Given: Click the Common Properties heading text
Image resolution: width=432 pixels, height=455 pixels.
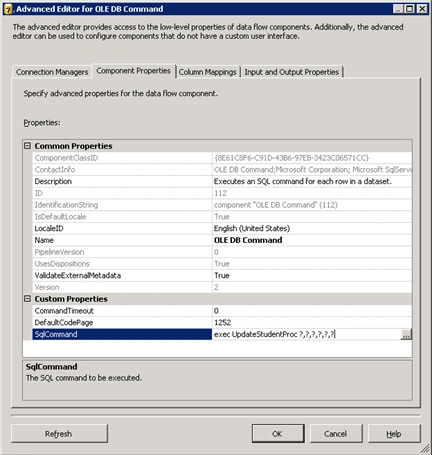Looking at the screenshot, I should (x=73, y=146).
